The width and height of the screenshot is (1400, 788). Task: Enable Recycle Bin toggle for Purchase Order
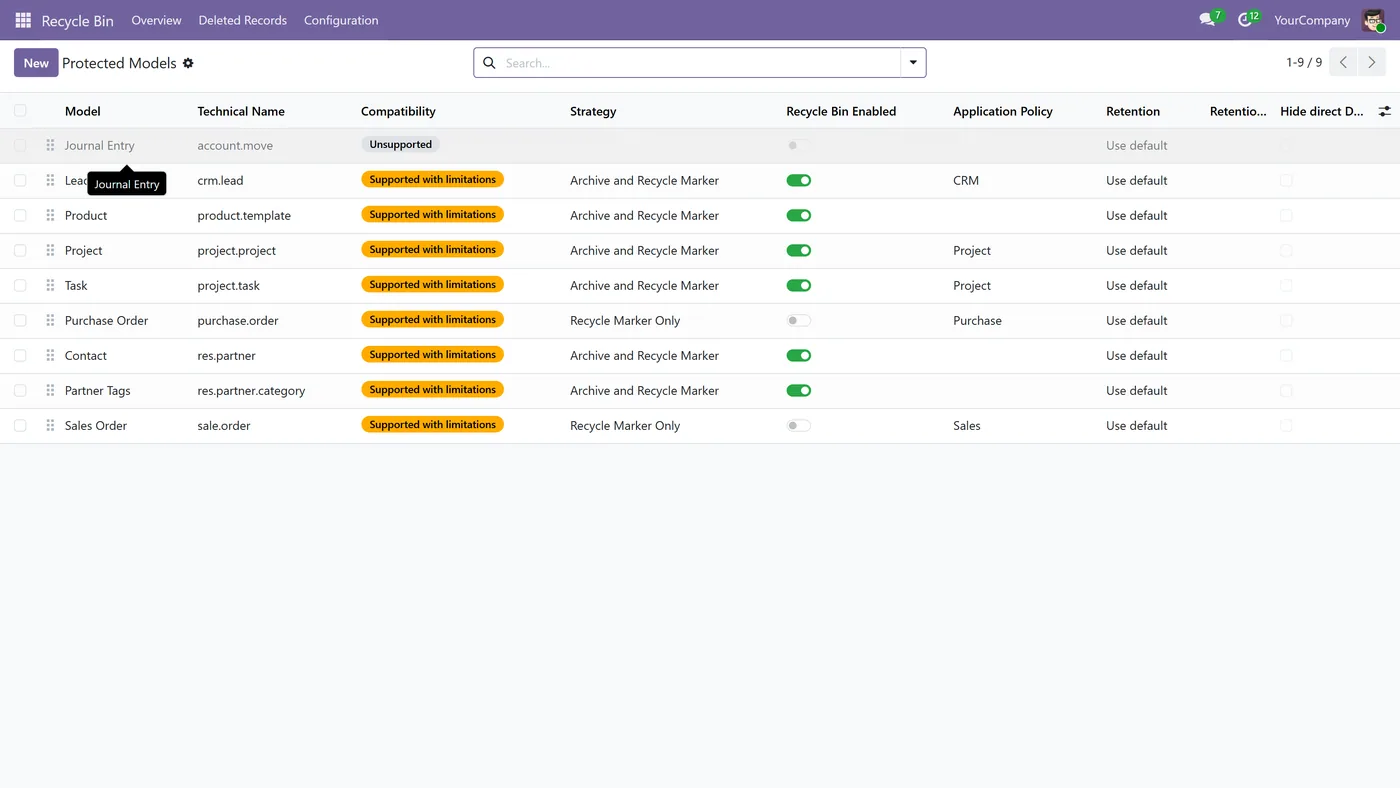pyautogui.click(x=798, y=320)
